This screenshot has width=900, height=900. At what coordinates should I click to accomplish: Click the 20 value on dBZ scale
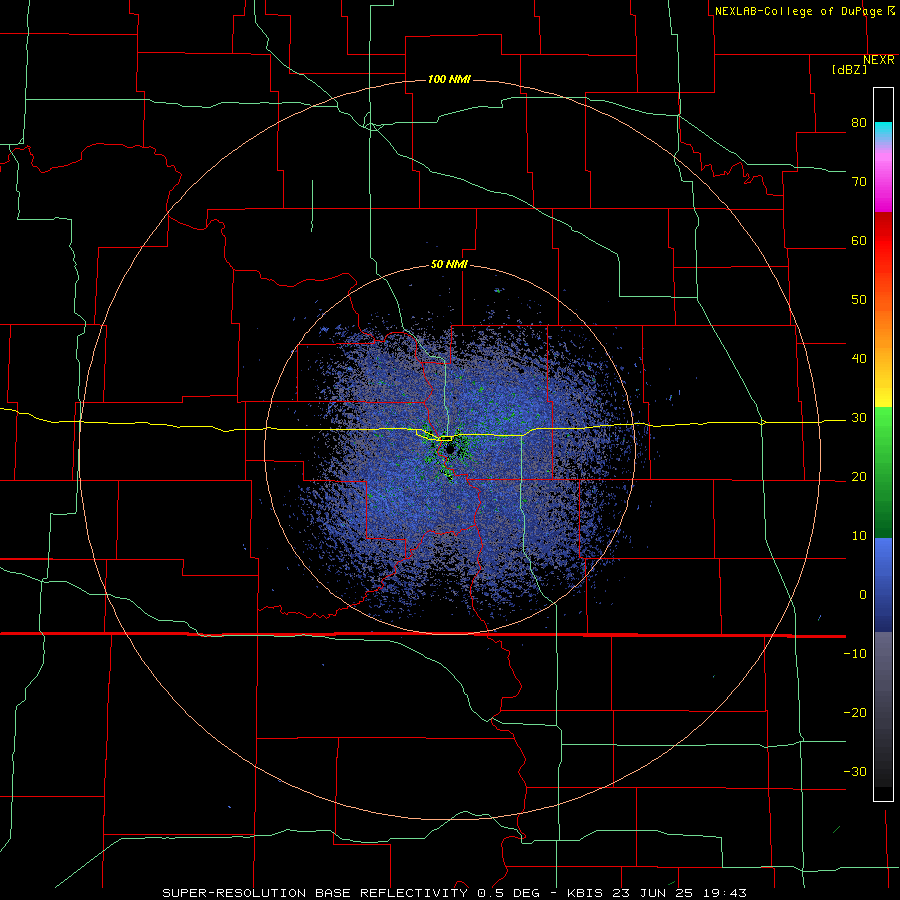859,477
